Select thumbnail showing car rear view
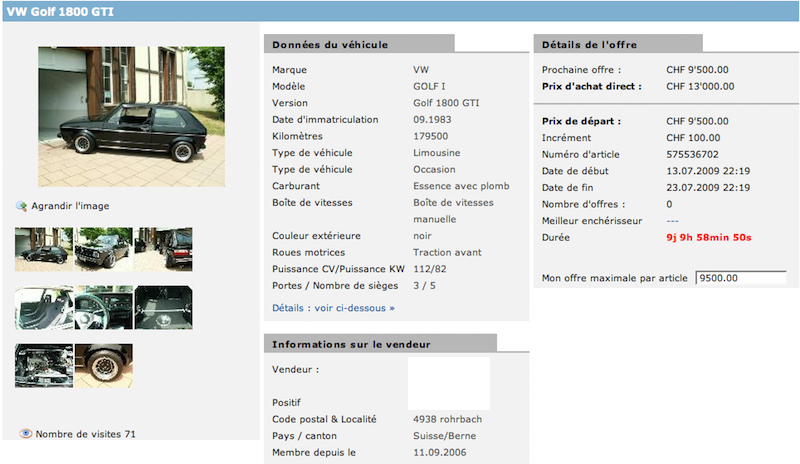The height and width of the screenshot is (464, 800). [163, 249]
